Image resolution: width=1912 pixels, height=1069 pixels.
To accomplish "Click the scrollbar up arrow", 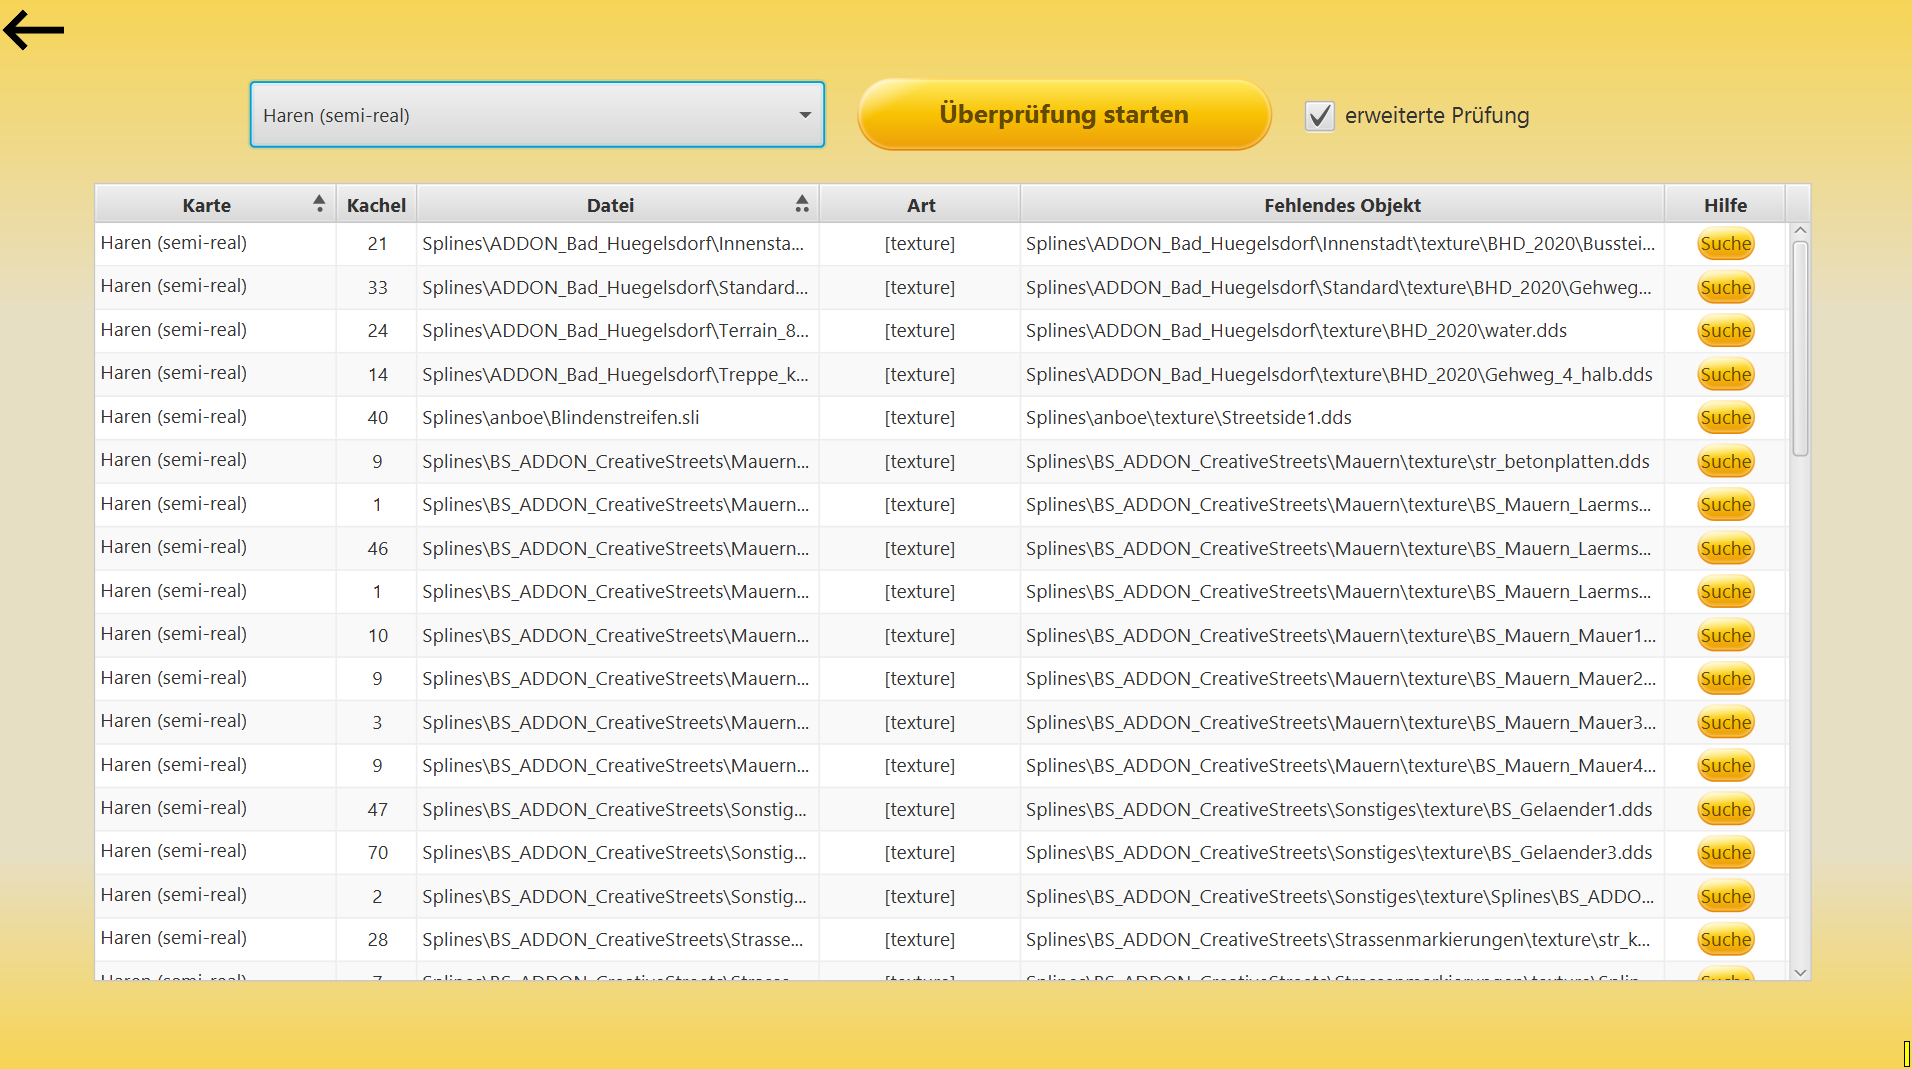I will pyautogui.click(x=1800, y=231).
